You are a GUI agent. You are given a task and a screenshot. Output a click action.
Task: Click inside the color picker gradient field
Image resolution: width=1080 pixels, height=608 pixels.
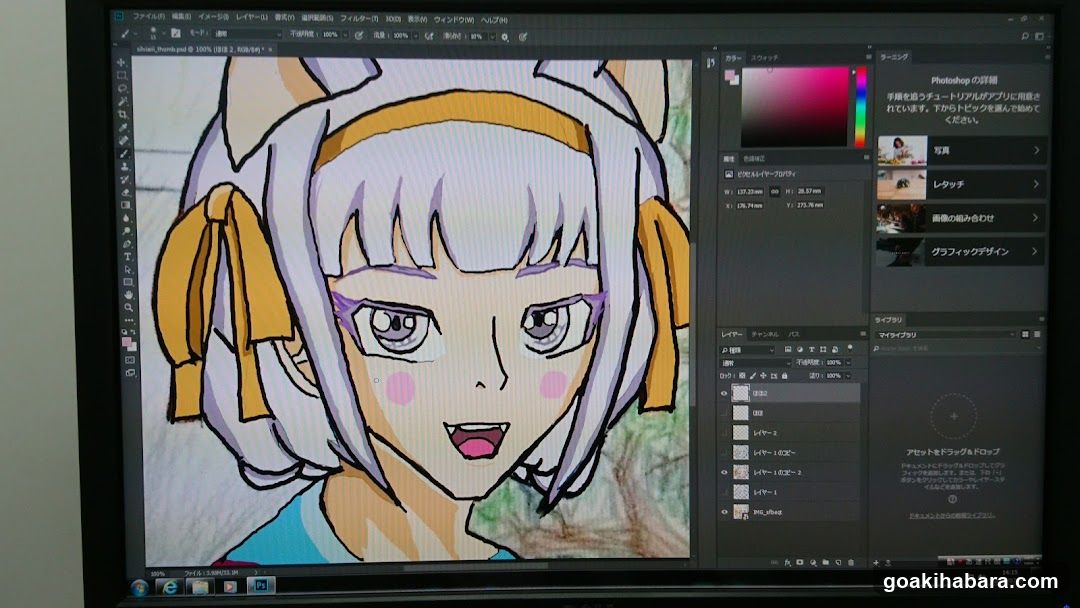[795, 107]
